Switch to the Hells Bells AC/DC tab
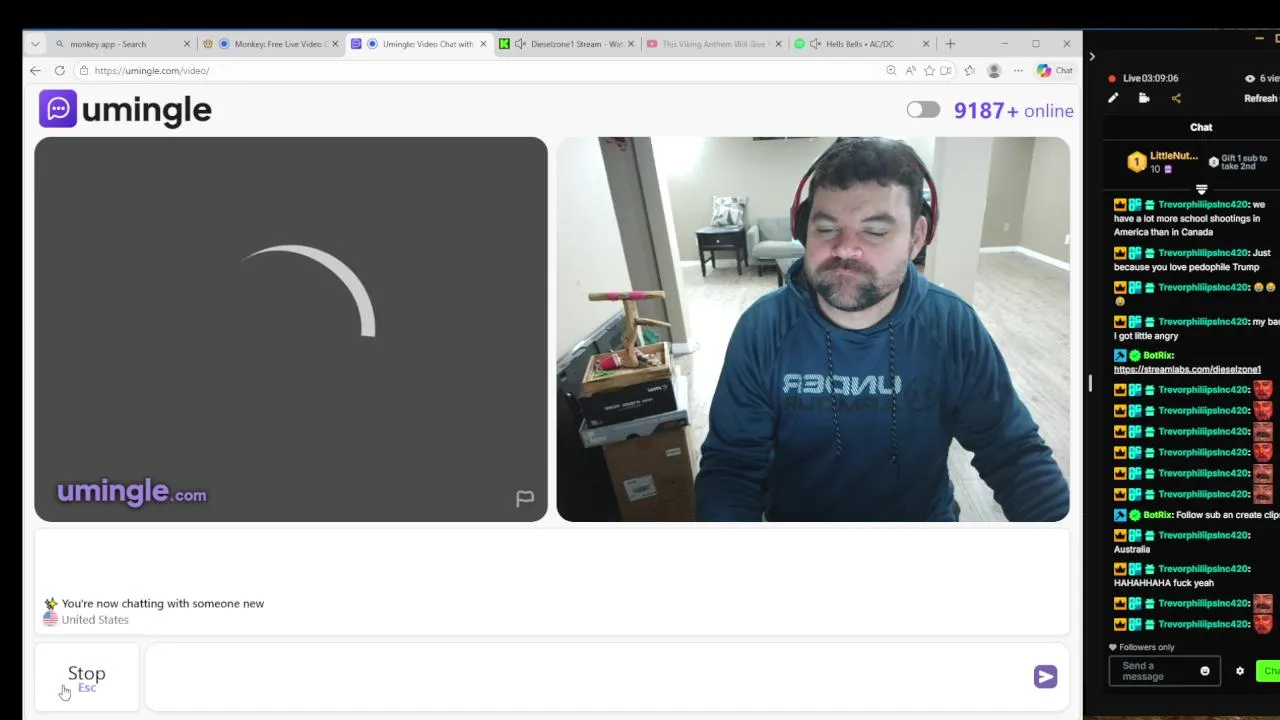 (x=862, y=44)
